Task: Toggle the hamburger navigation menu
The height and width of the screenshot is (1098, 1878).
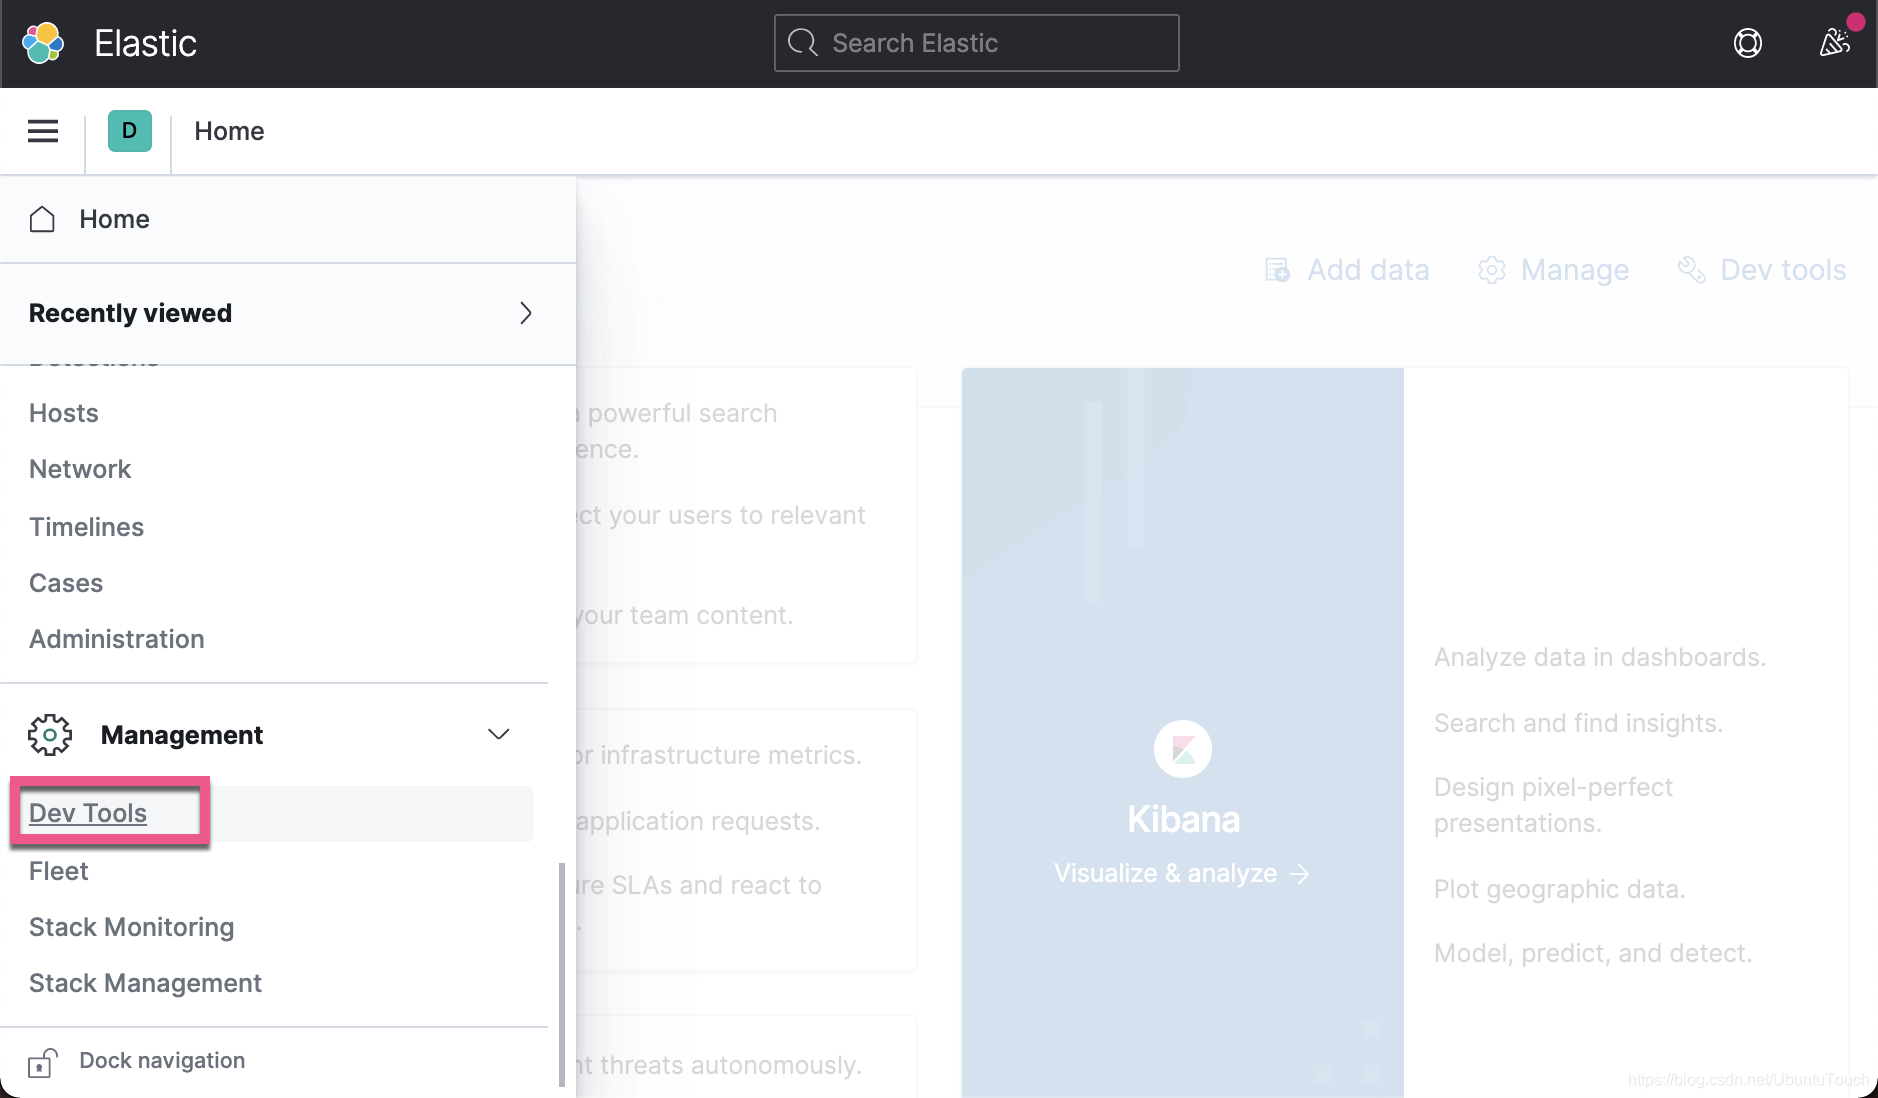Action: pos(43,131)
